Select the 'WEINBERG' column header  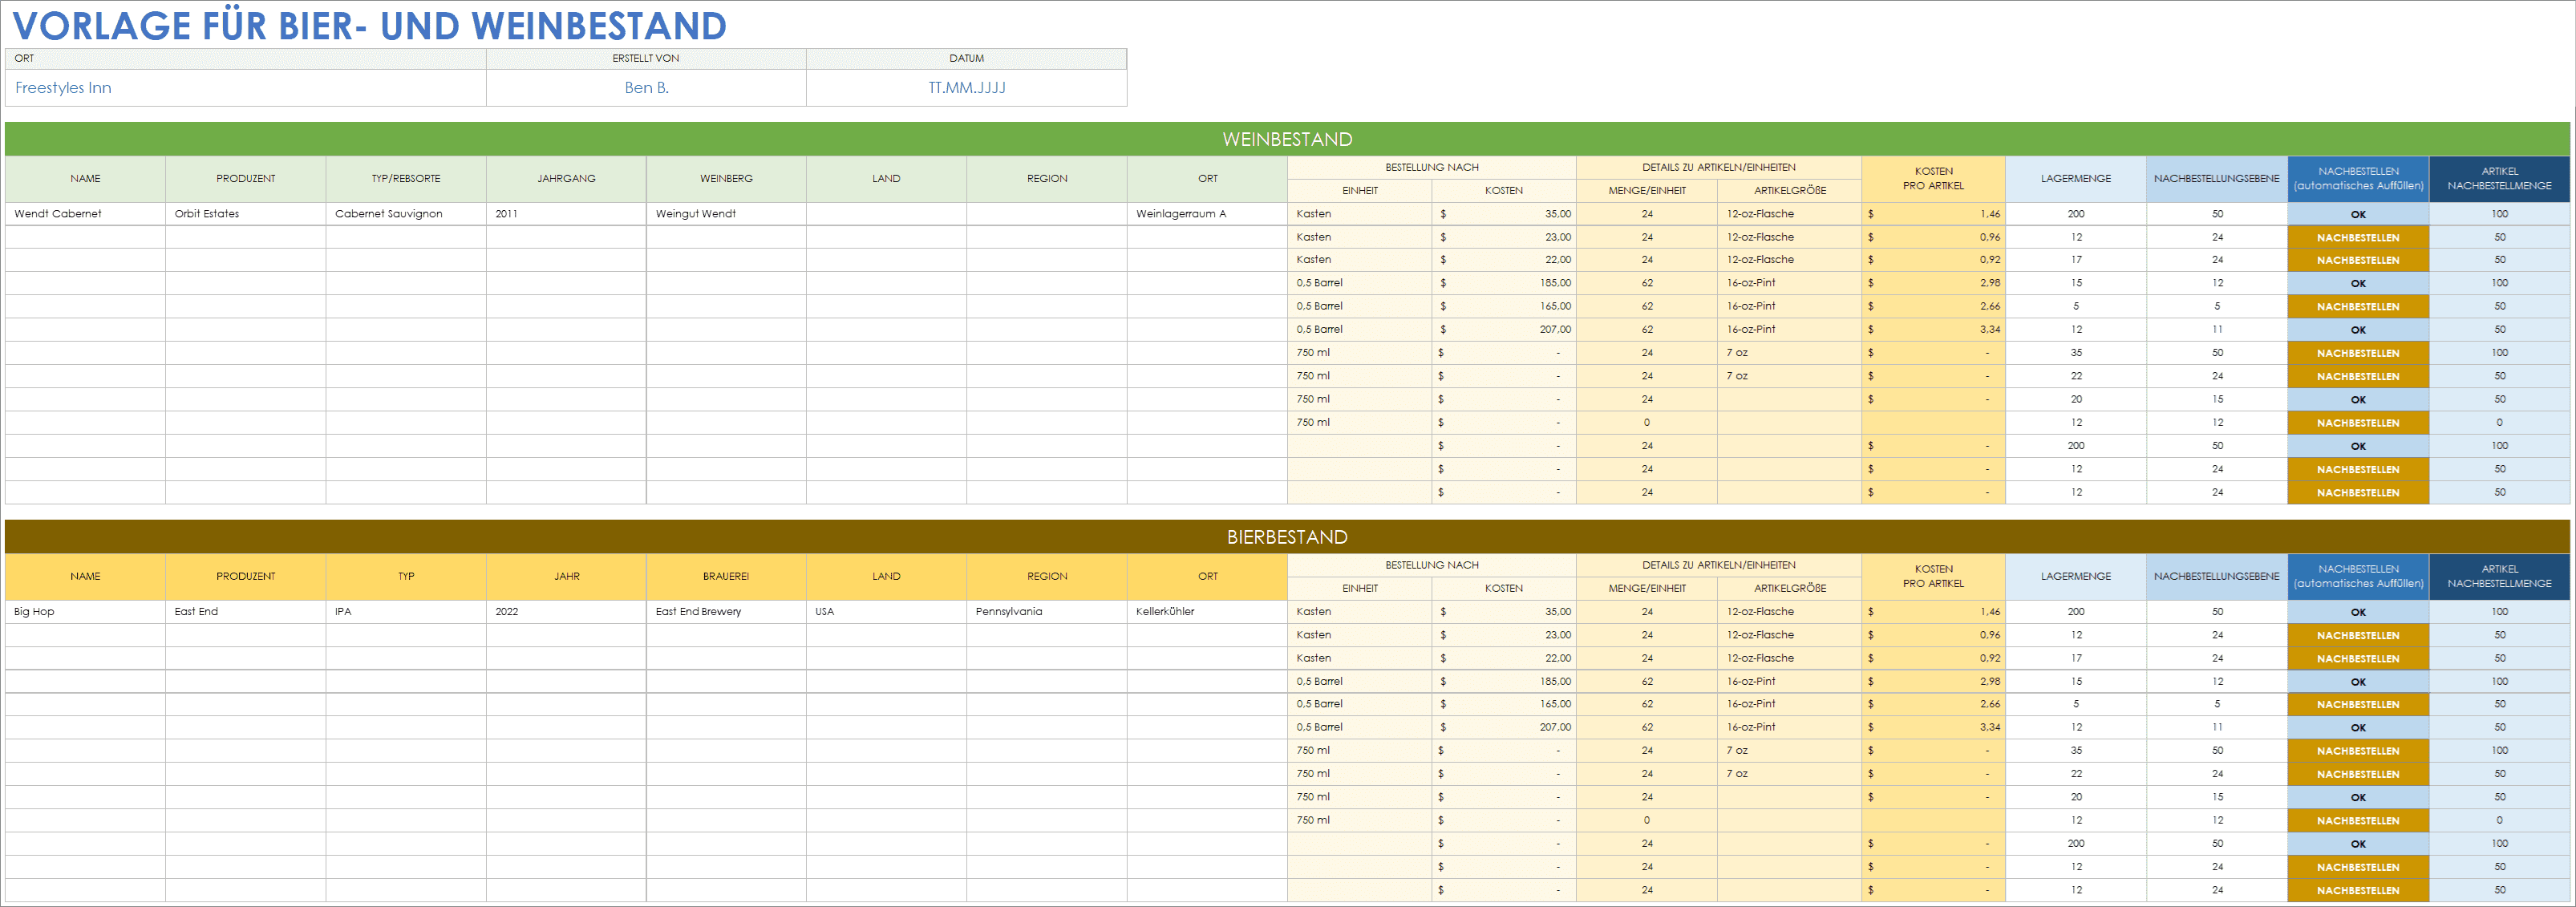pos(726,179)
